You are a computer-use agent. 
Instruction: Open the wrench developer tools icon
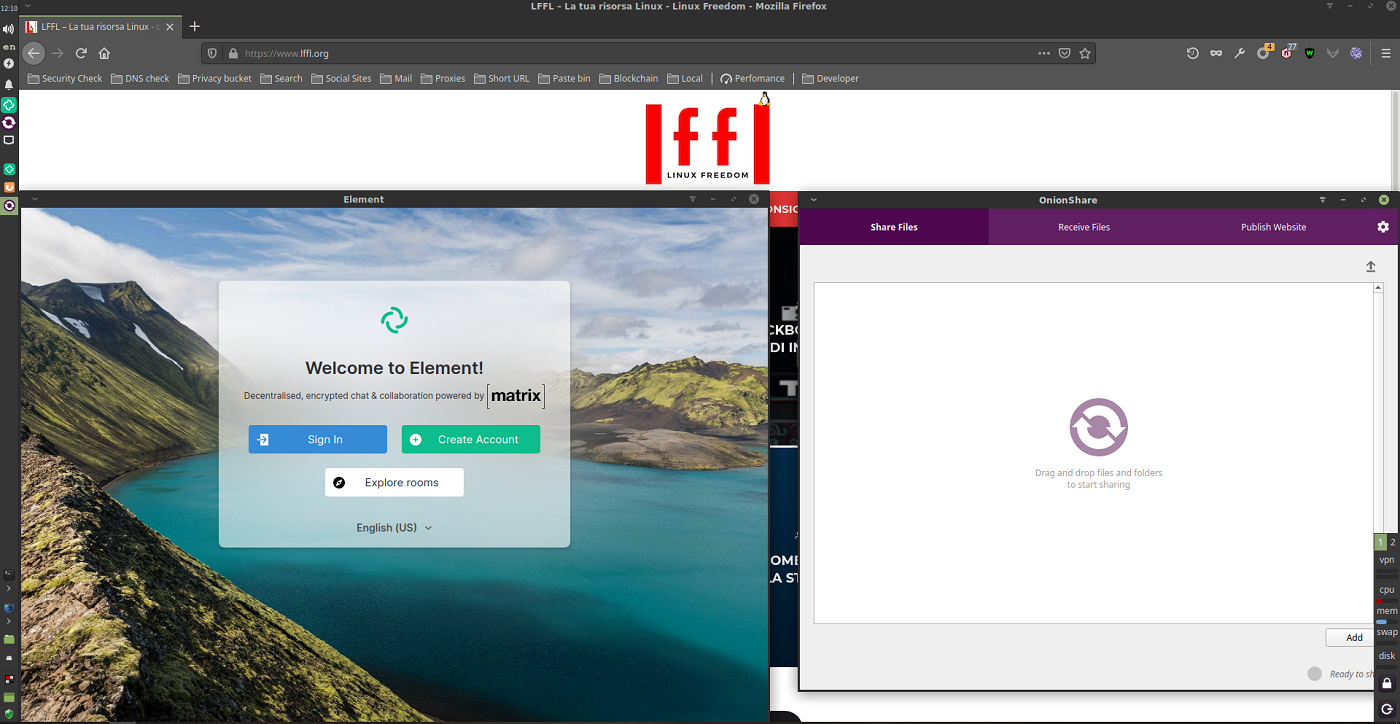point(1239,53)
